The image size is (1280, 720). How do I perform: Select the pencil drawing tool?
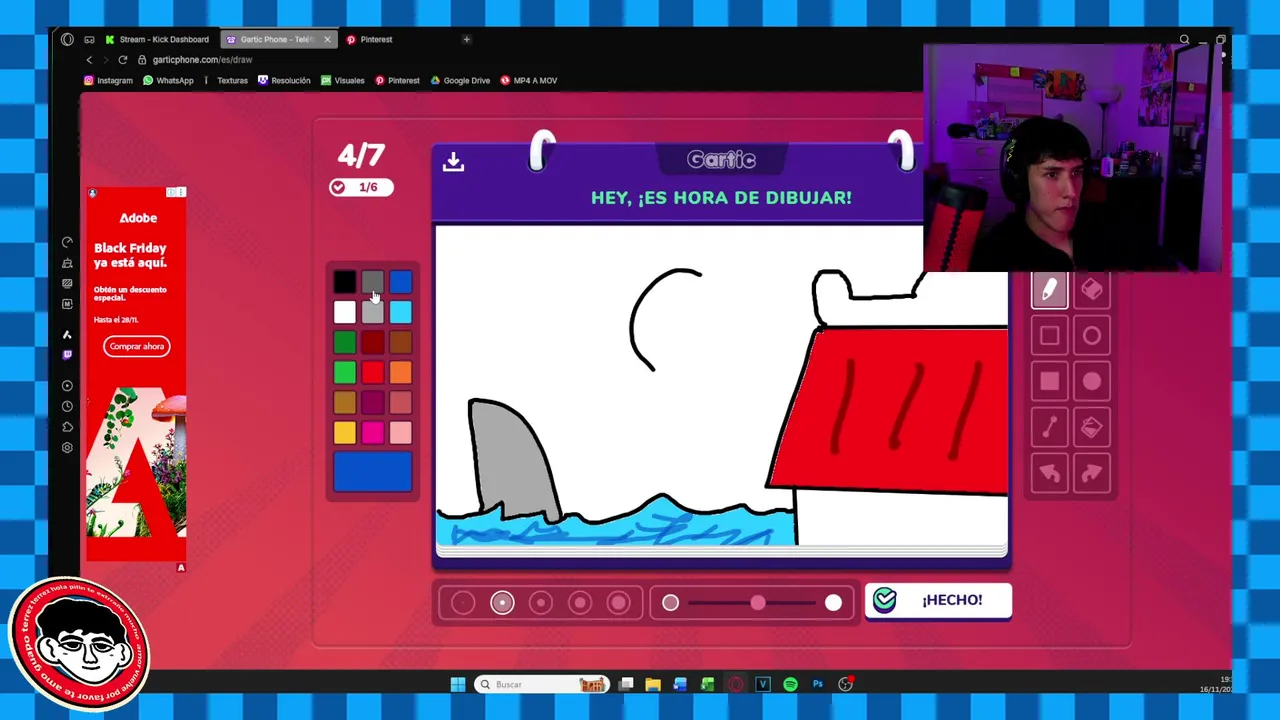click(x=1049, y=290)
